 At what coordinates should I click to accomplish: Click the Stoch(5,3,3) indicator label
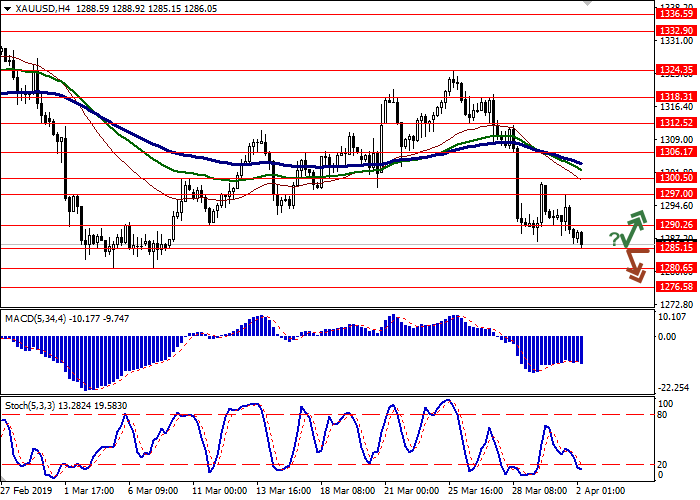coord(32,404)
